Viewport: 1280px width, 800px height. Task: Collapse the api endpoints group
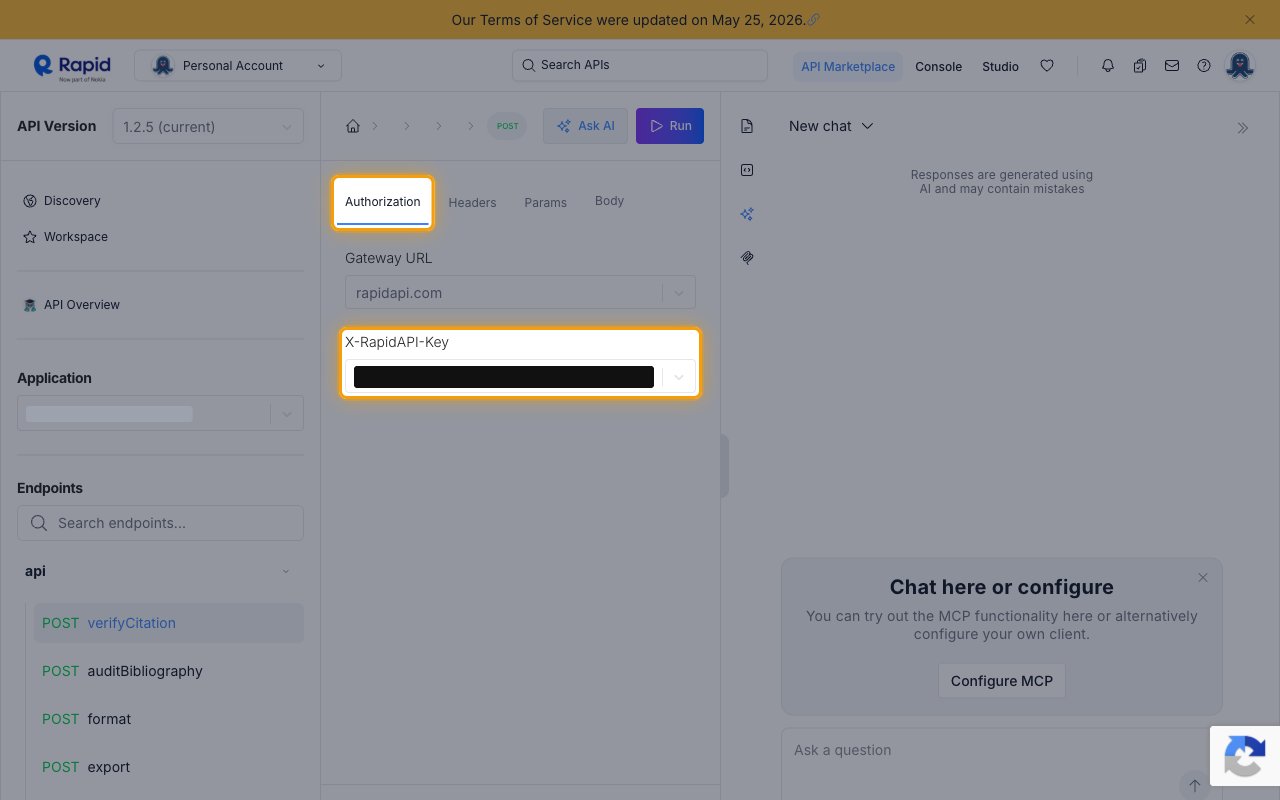point(285,572)
